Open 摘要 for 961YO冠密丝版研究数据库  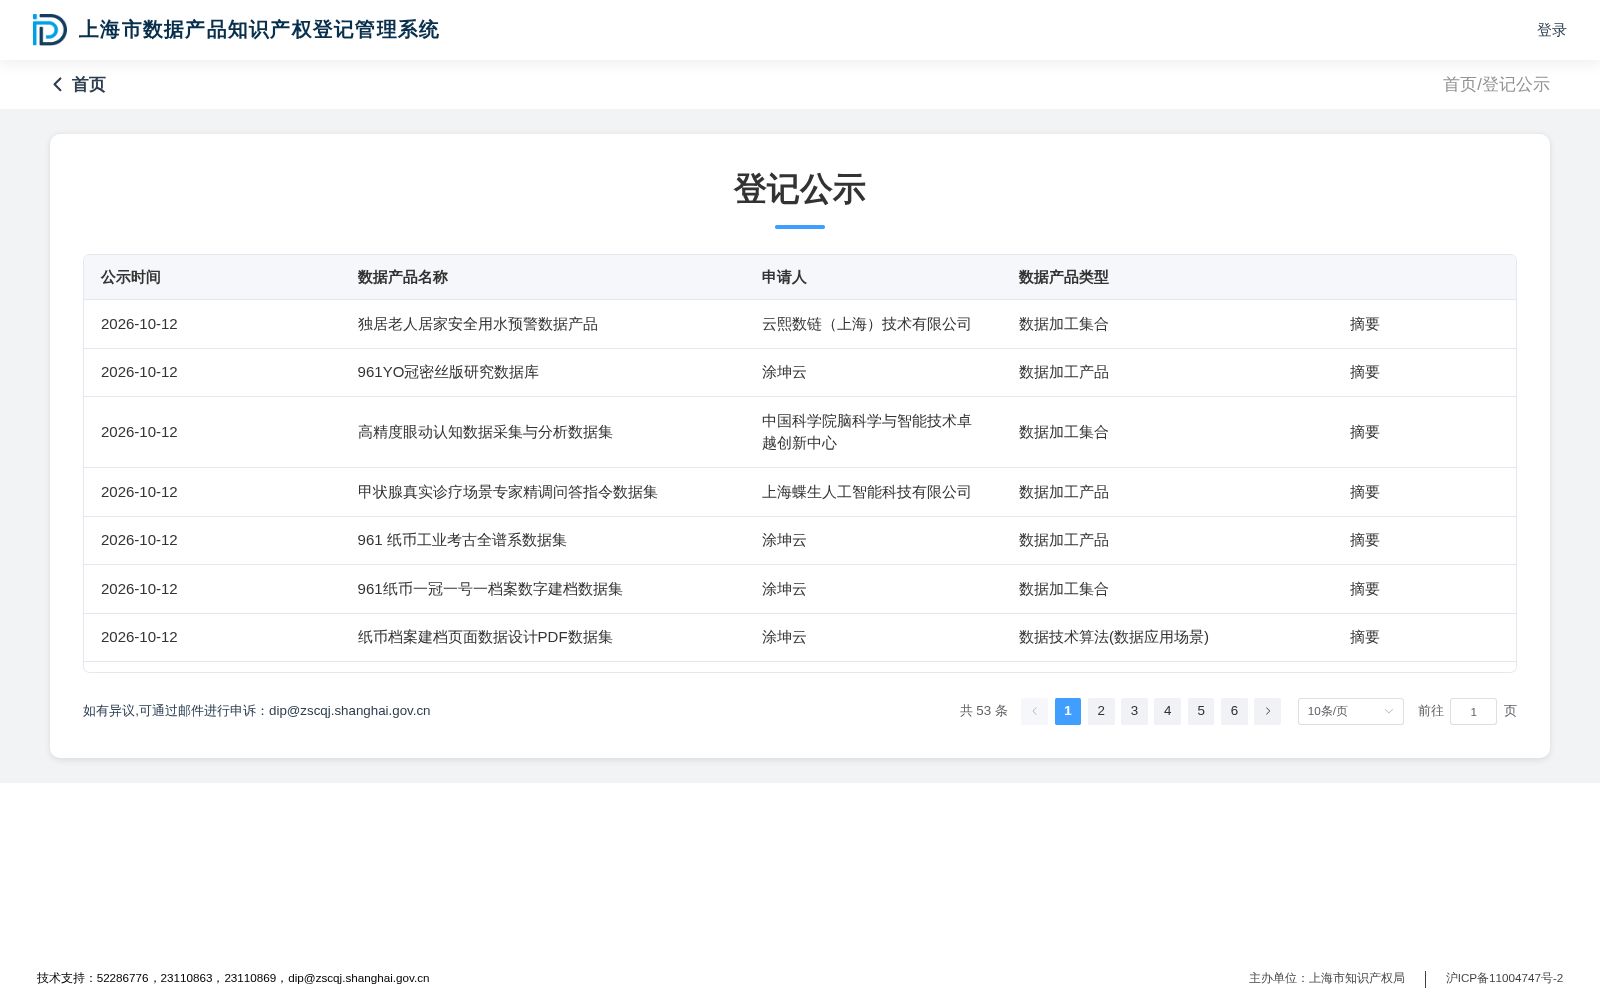pos(1364,372)
